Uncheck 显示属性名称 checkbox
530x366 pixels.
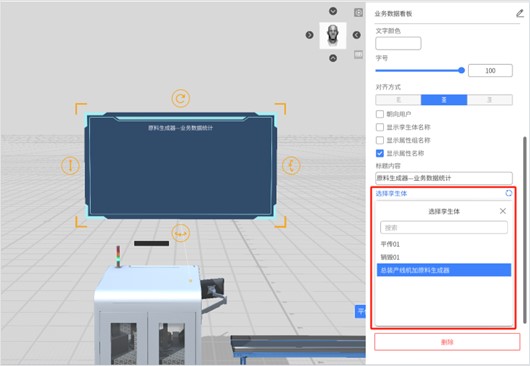(380, 153)
